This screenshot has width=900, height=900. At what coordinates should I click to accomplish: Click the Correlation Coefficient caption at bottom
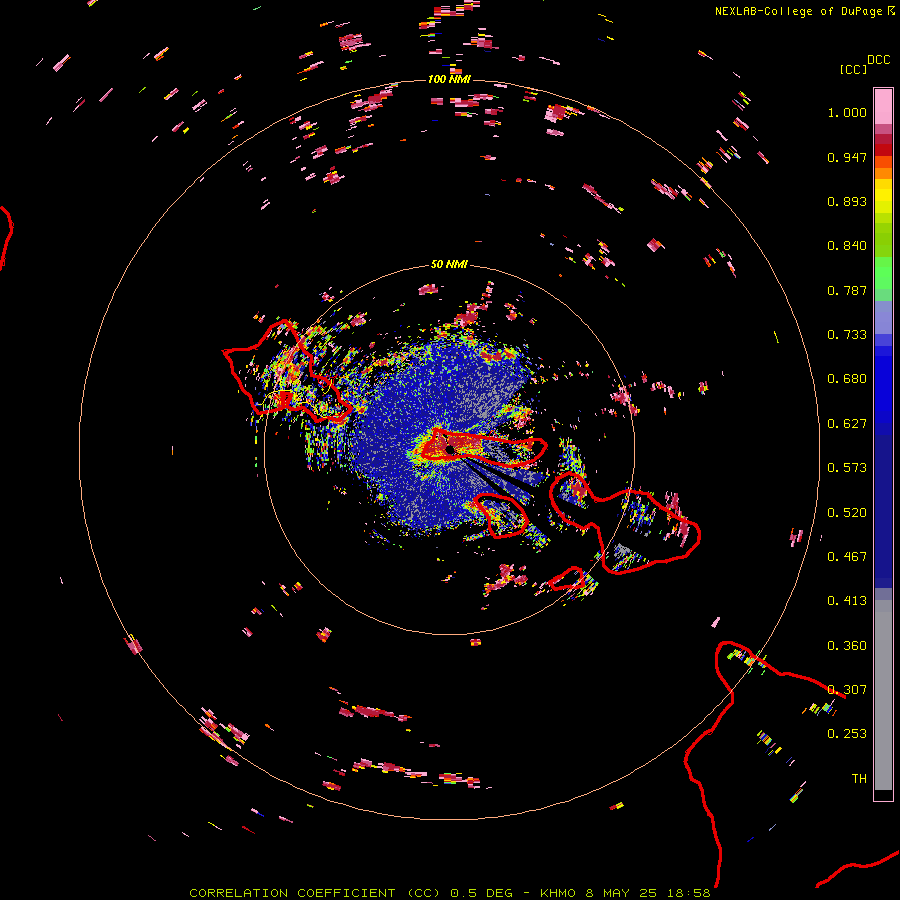[x=449, y=893]
